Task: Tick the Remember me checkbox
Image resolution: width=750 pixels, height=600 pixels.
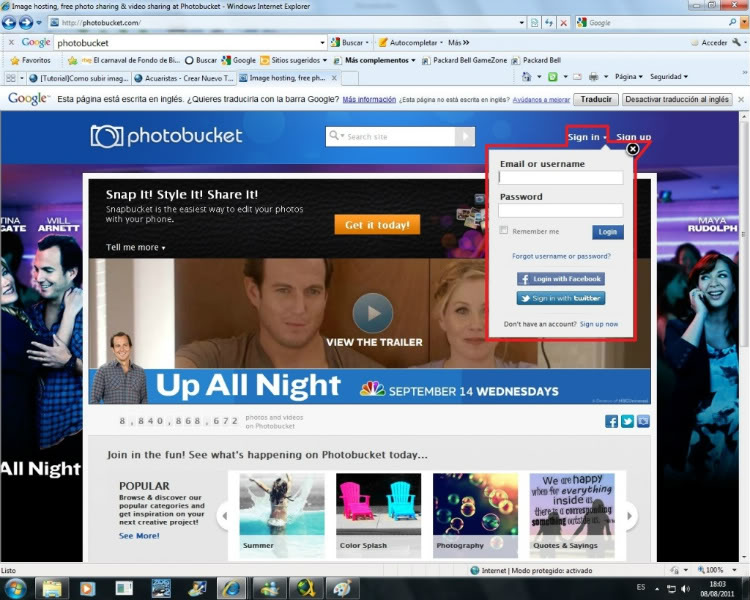Action: pyautogui.click(x=504, y=230)
